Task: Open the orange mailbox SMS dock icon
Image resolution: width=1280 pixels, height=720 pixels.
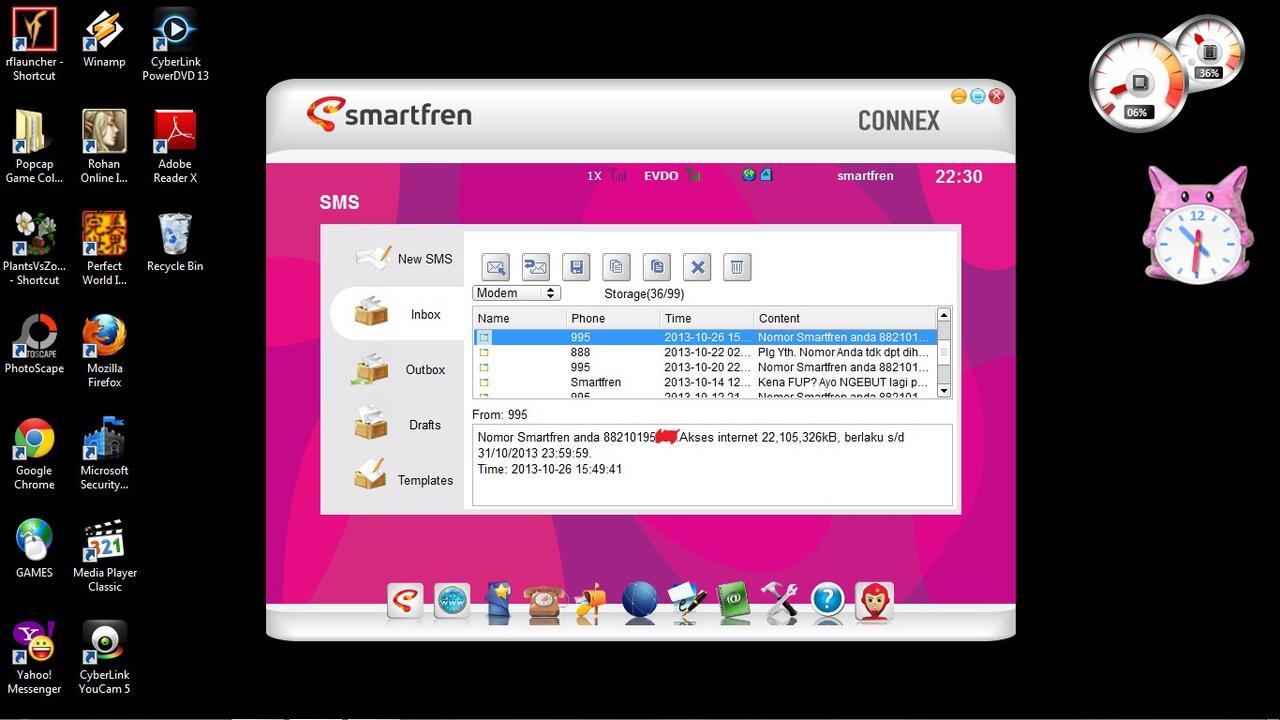Action: (x=591, y=604)
